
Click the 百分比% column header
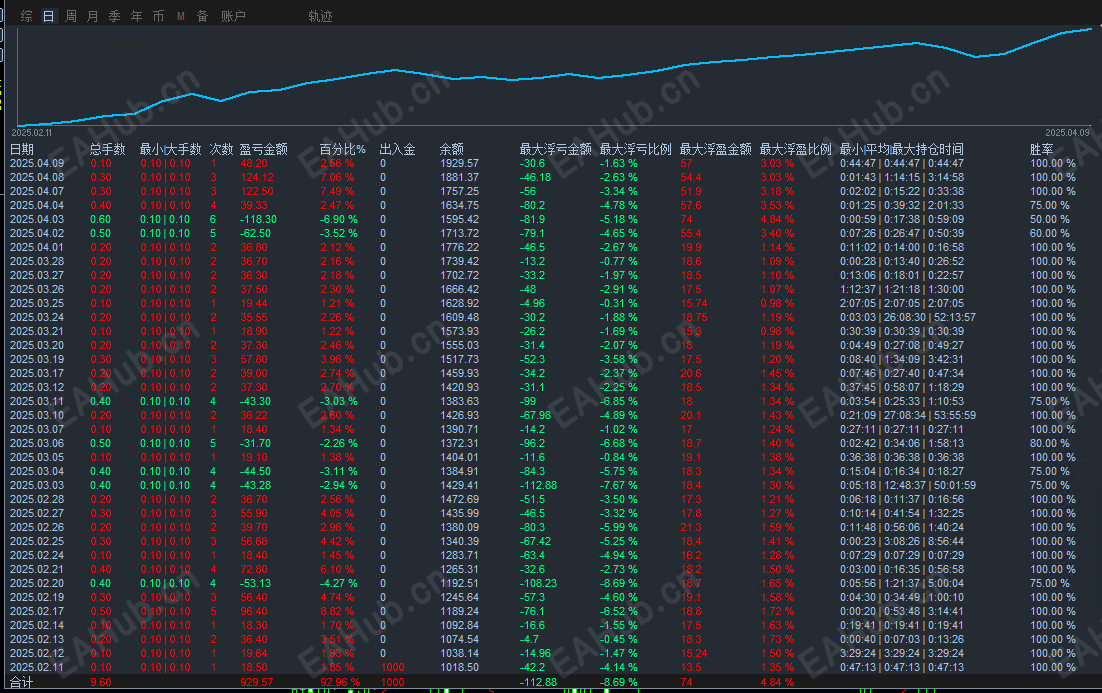342,149
